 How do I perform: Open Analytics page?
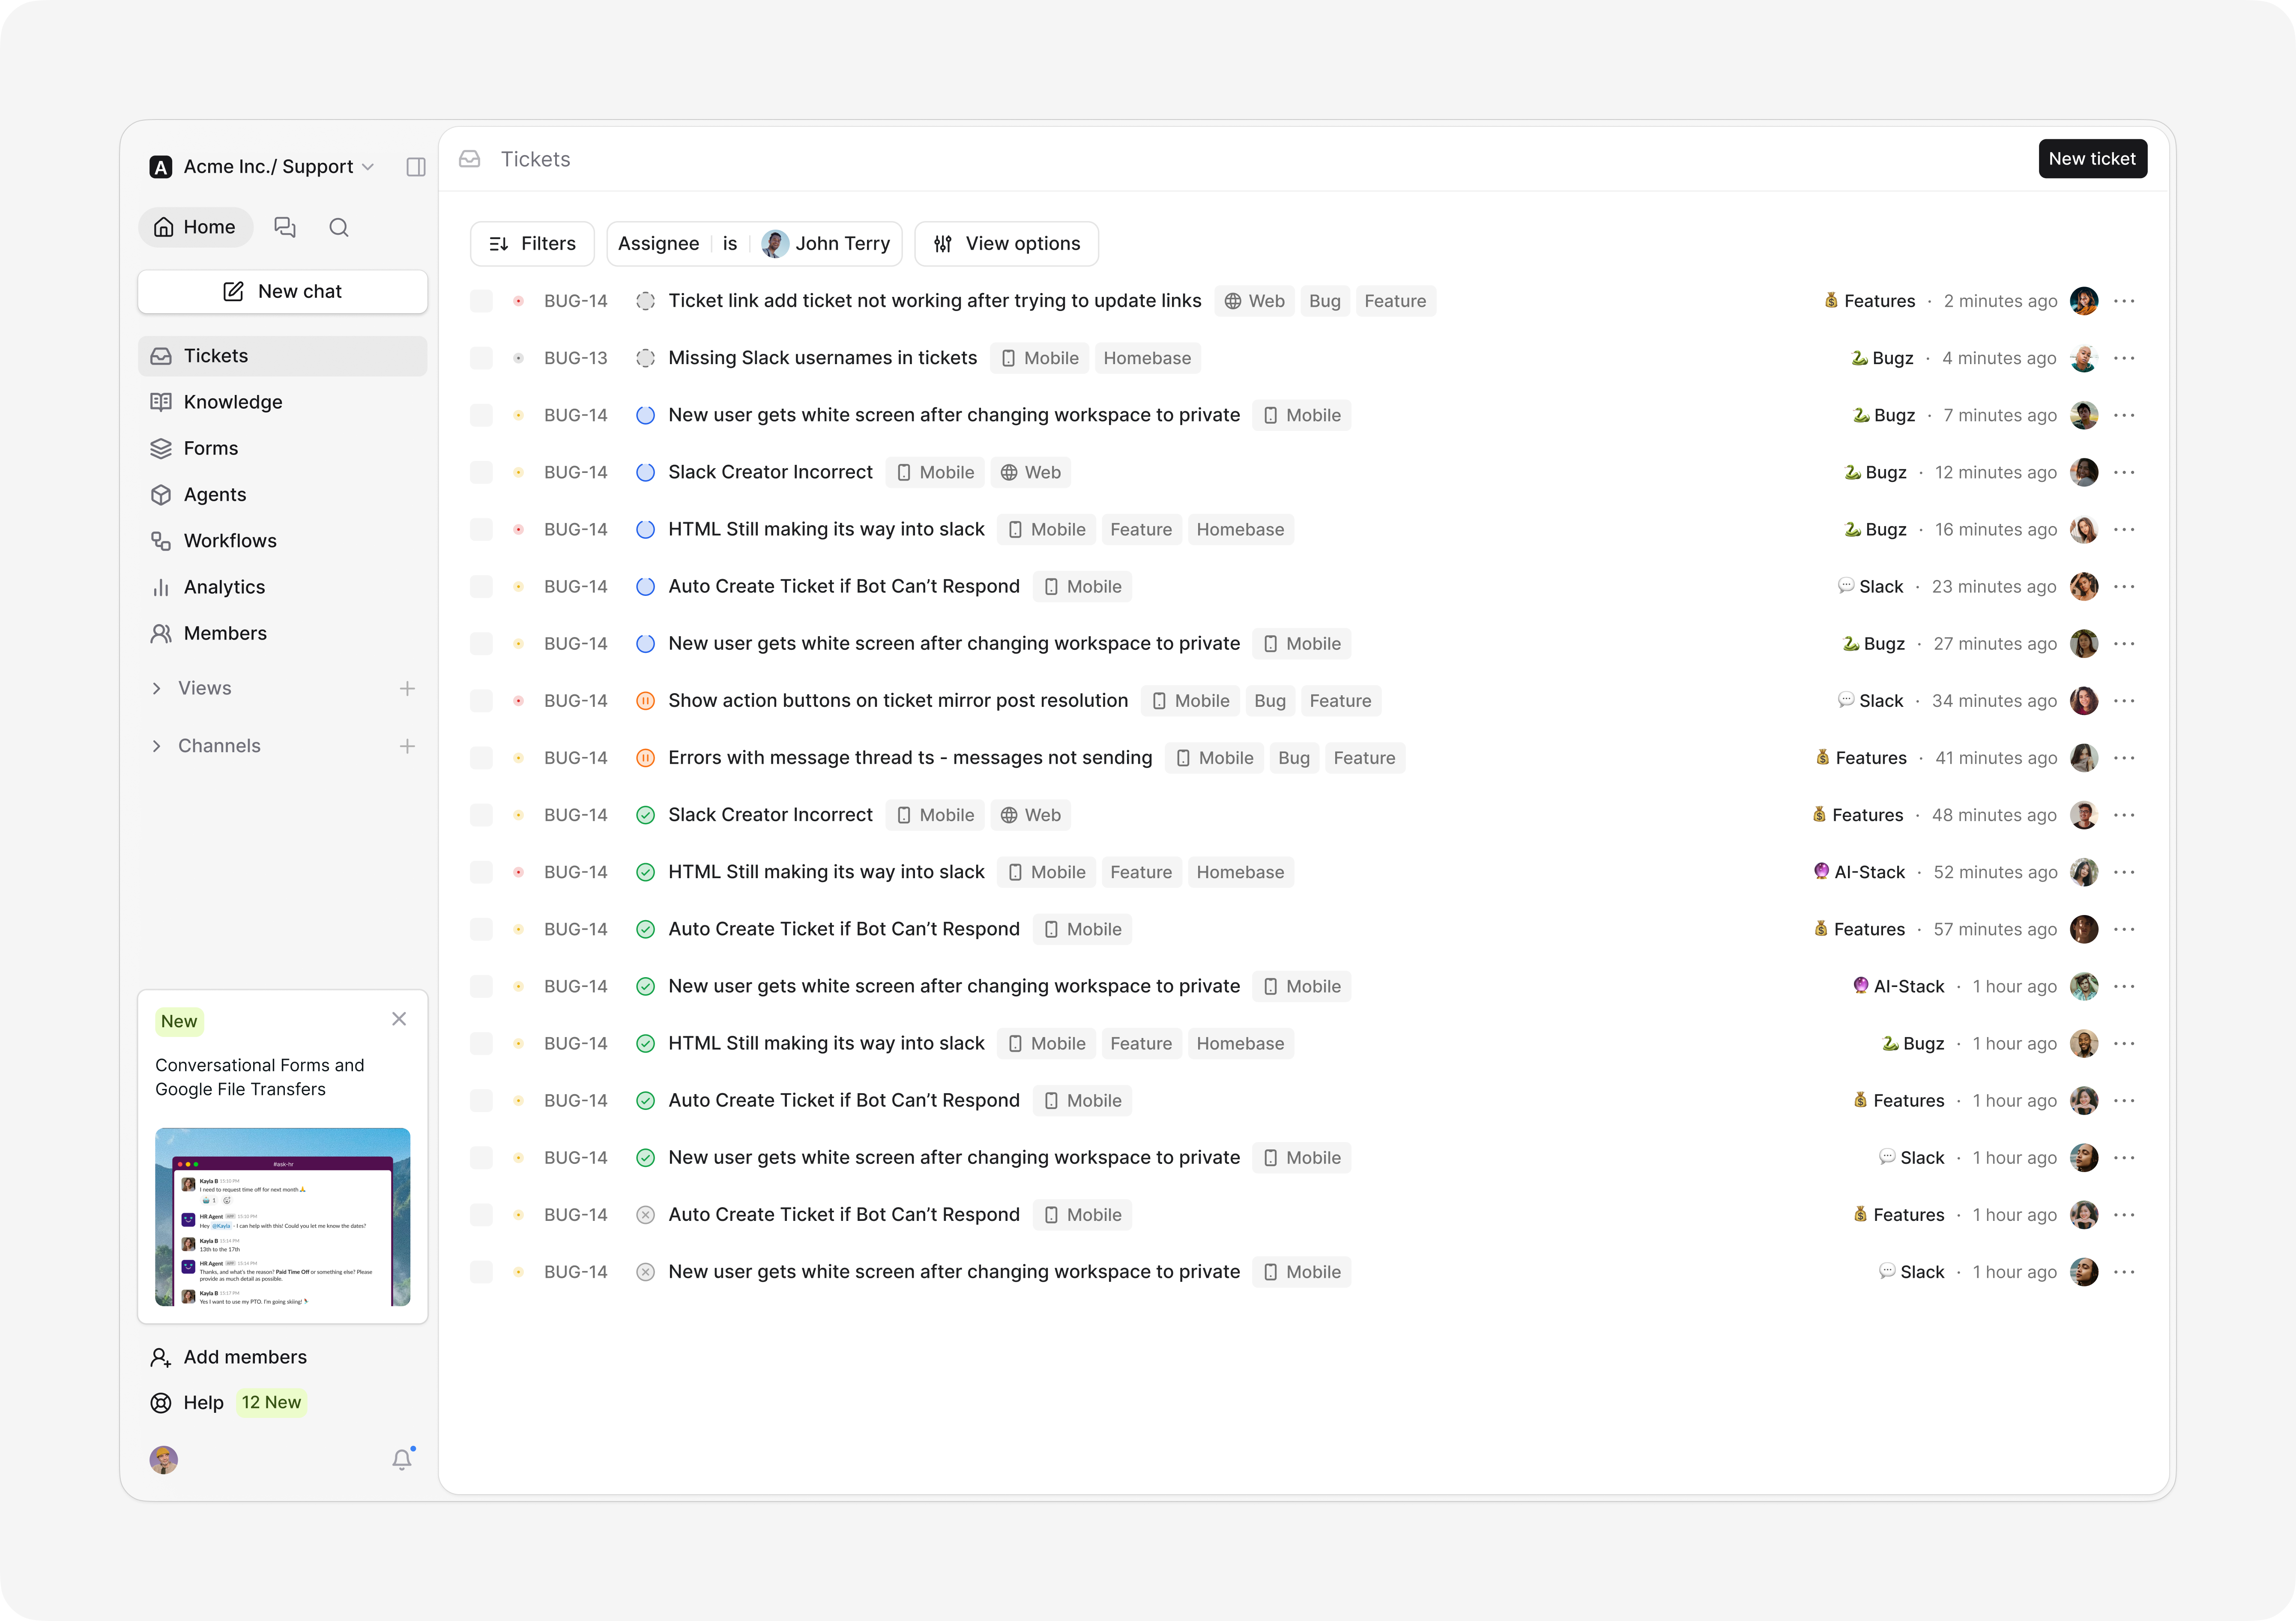[283, 587]
